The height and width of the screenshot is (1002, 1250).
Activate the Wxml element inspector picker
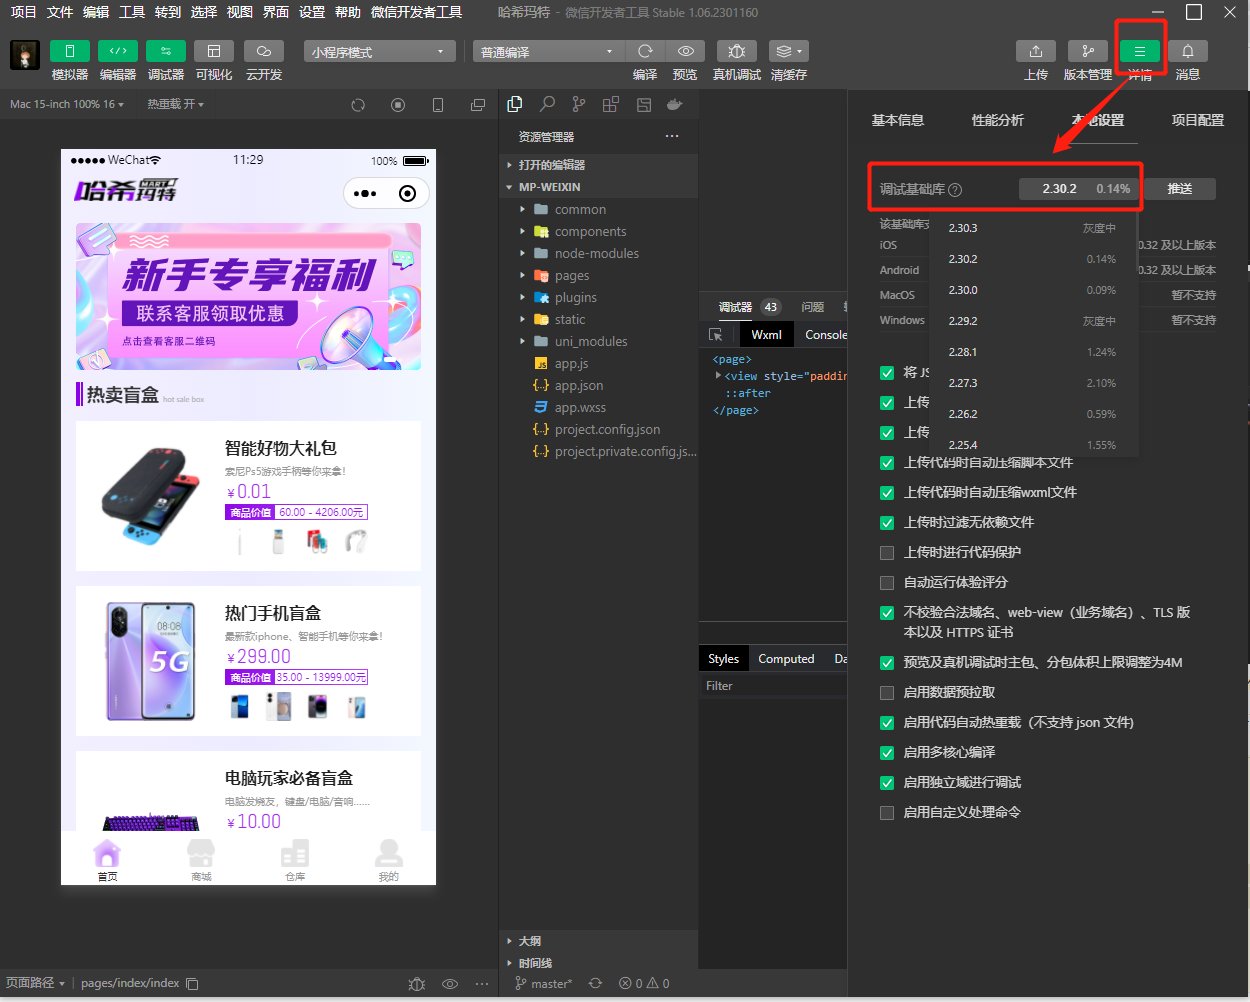pos(716,335)
